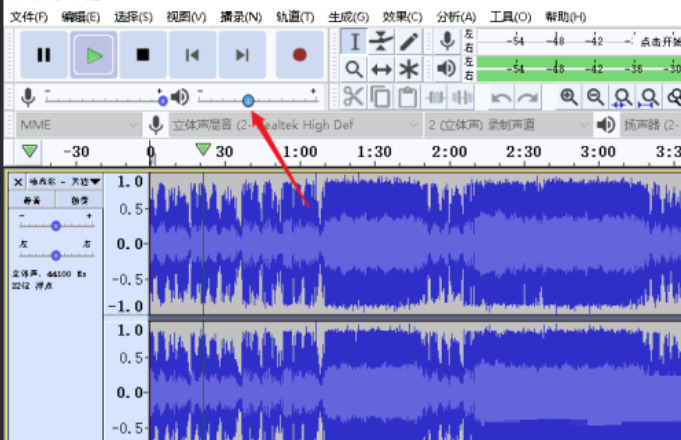
Task: Click the speaker icon by playback volume slider
Action: point(180,97)
